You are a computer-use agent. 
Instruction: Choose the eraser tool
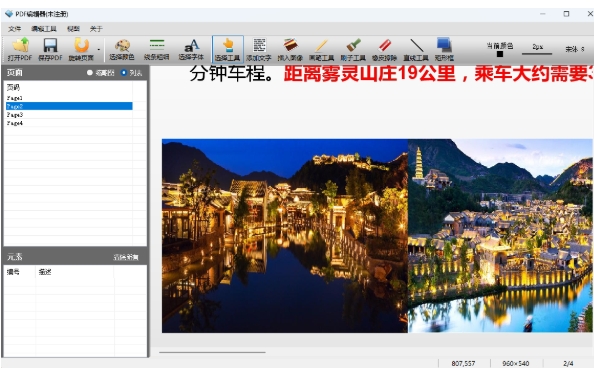[x=384, y=49]
